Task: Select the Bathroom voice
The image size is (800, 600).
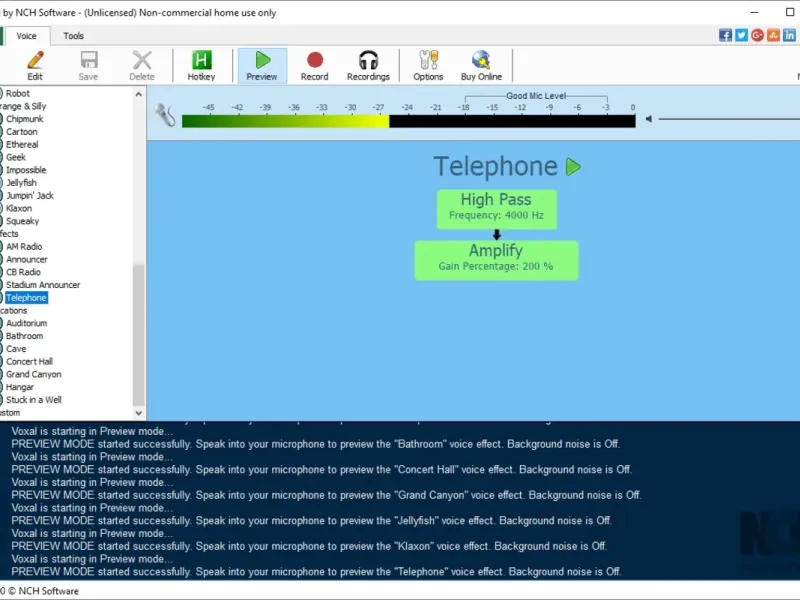Action: click(x=24, y=336)
